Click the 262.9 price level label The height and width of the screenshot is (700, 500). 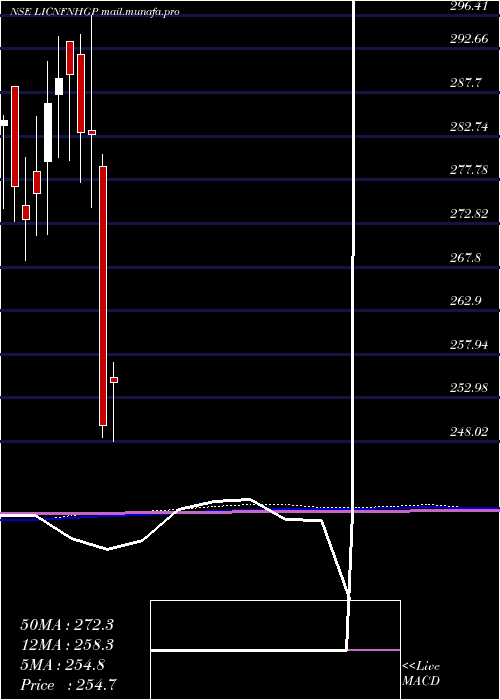click(x=466, y=300)
